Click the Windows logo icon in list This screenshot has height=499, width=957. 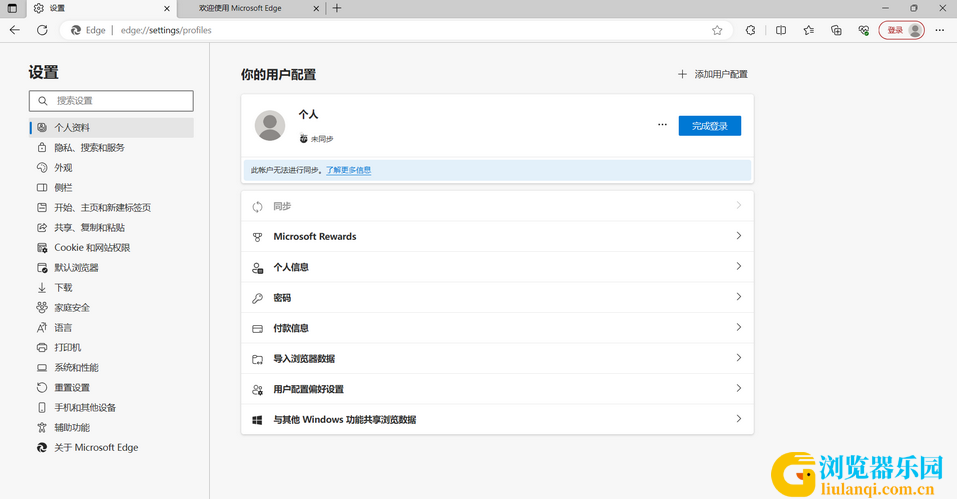click(258, 420)
